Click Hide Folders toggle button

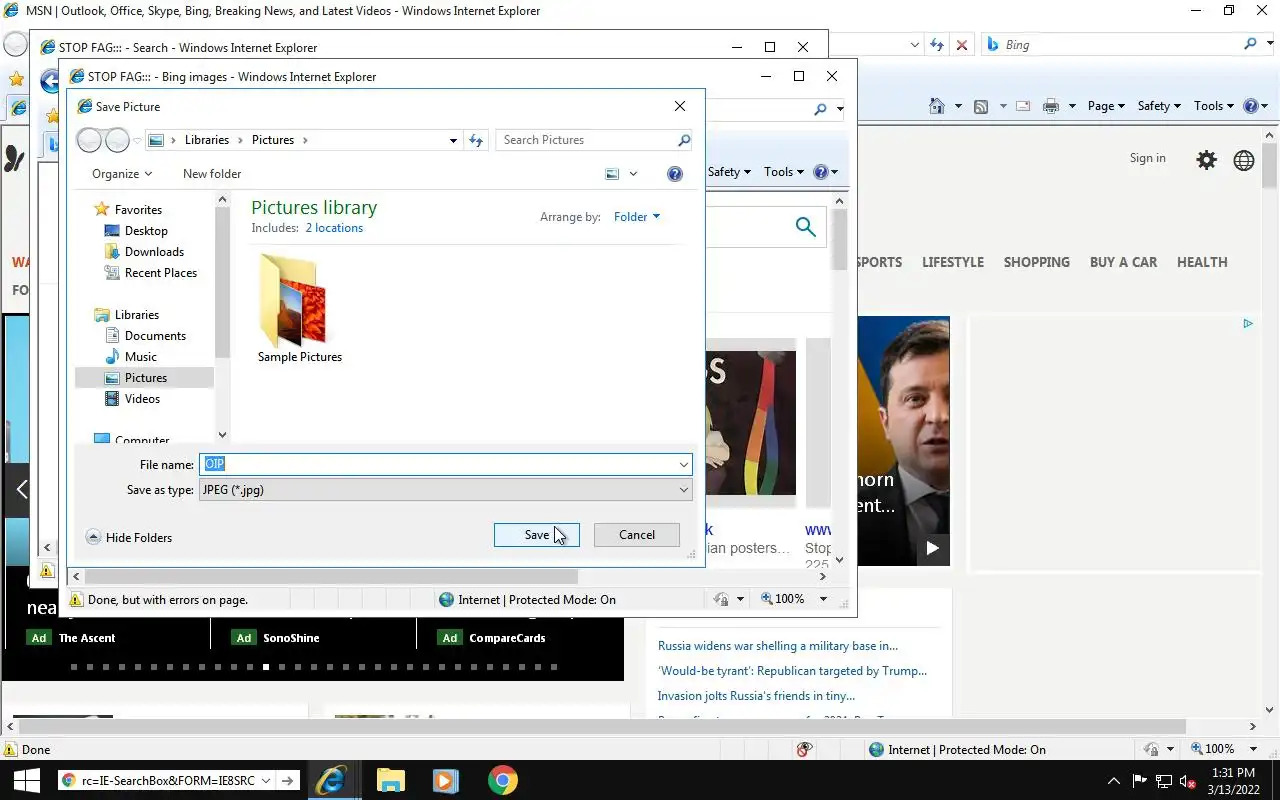(129, 537)
